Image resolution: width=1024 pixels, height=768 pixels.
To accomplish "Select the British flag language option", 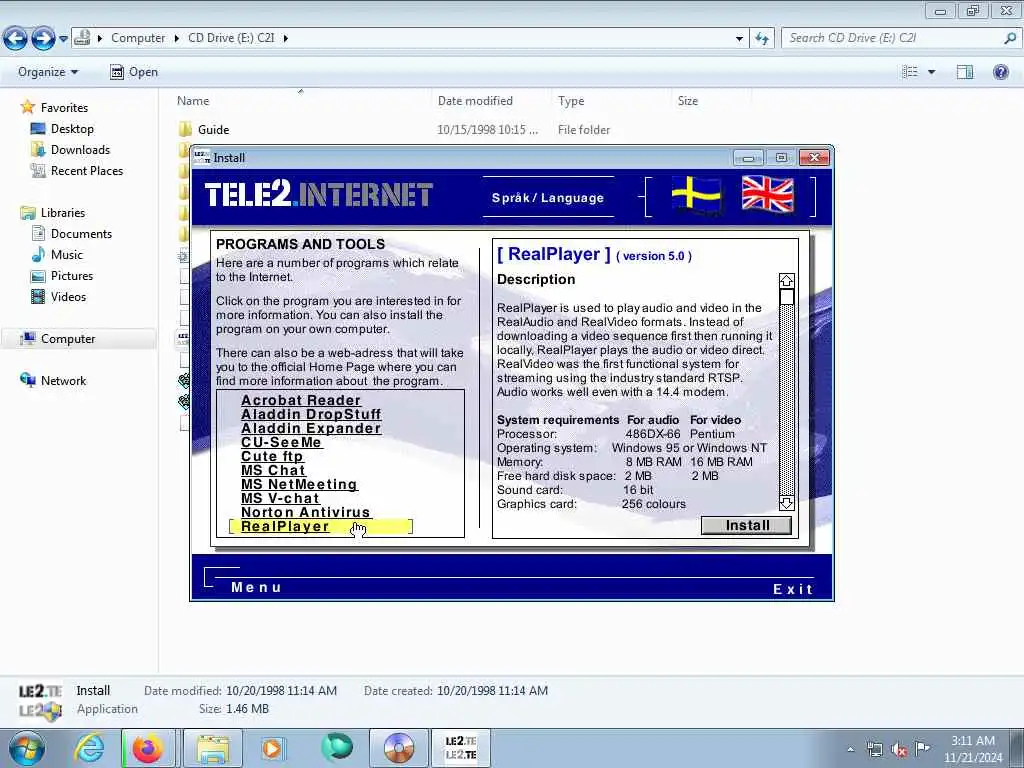I will pos(768,195).
